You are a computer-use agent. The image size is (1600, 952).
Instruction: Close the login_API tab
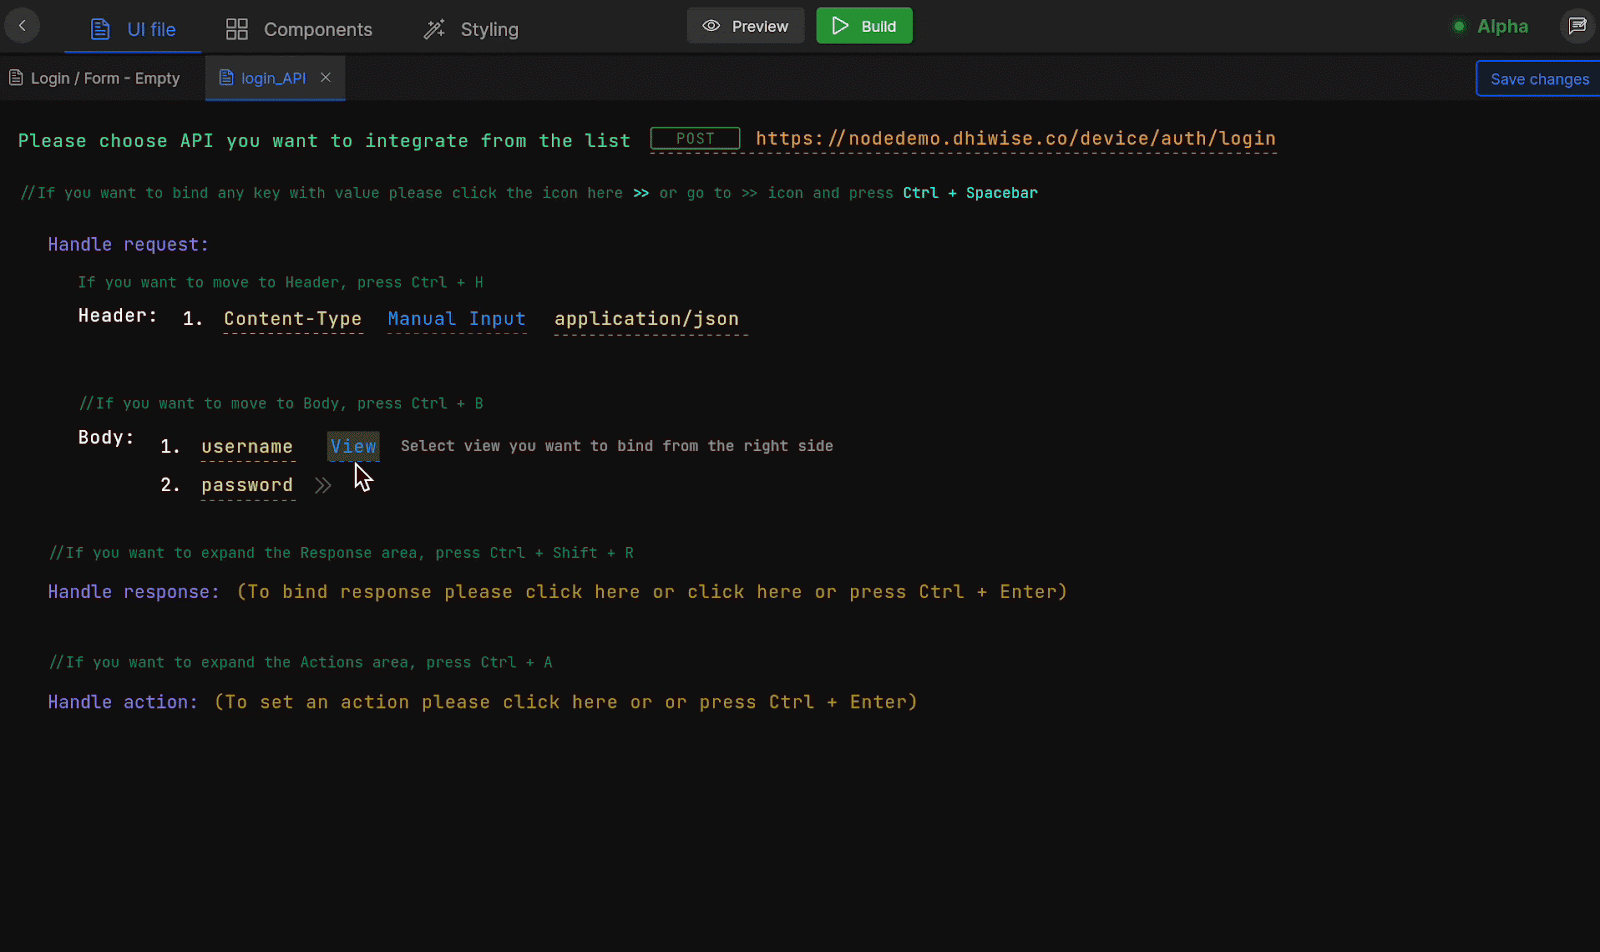pyautogui.click(x=325, y=77)
